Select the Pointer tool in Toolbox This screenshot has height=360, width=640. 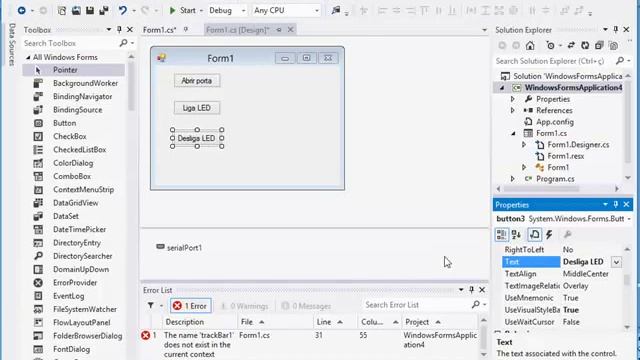click(73, 70)
